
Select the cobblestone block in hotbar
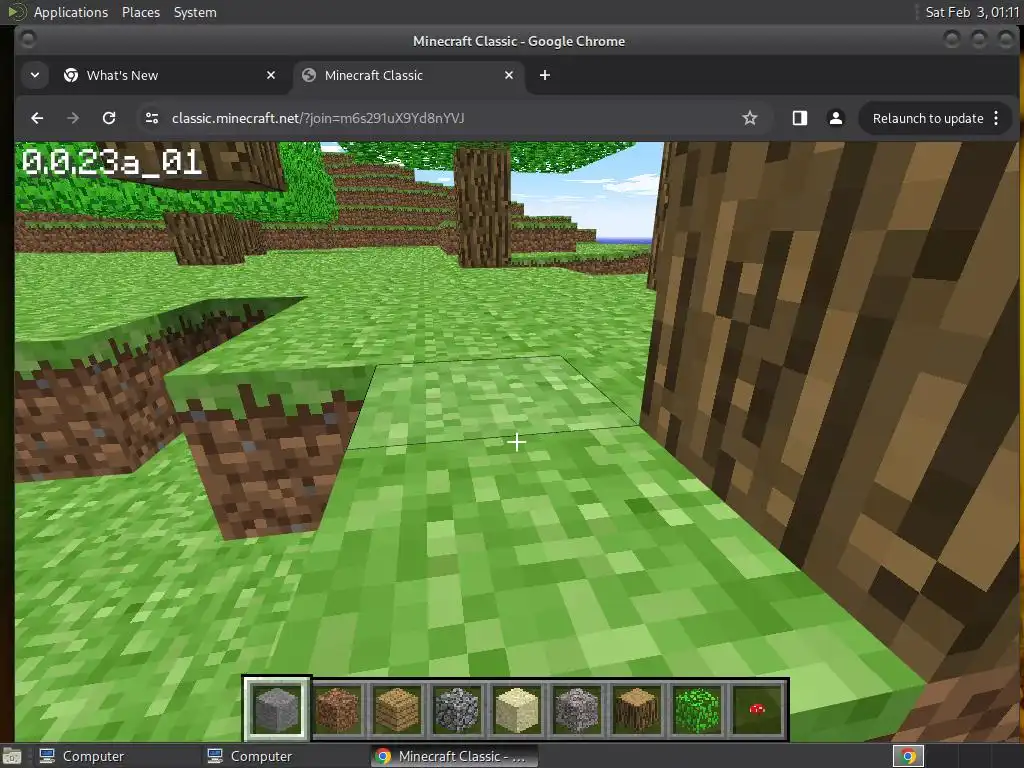pyautogui.click(x=457, y=709)
